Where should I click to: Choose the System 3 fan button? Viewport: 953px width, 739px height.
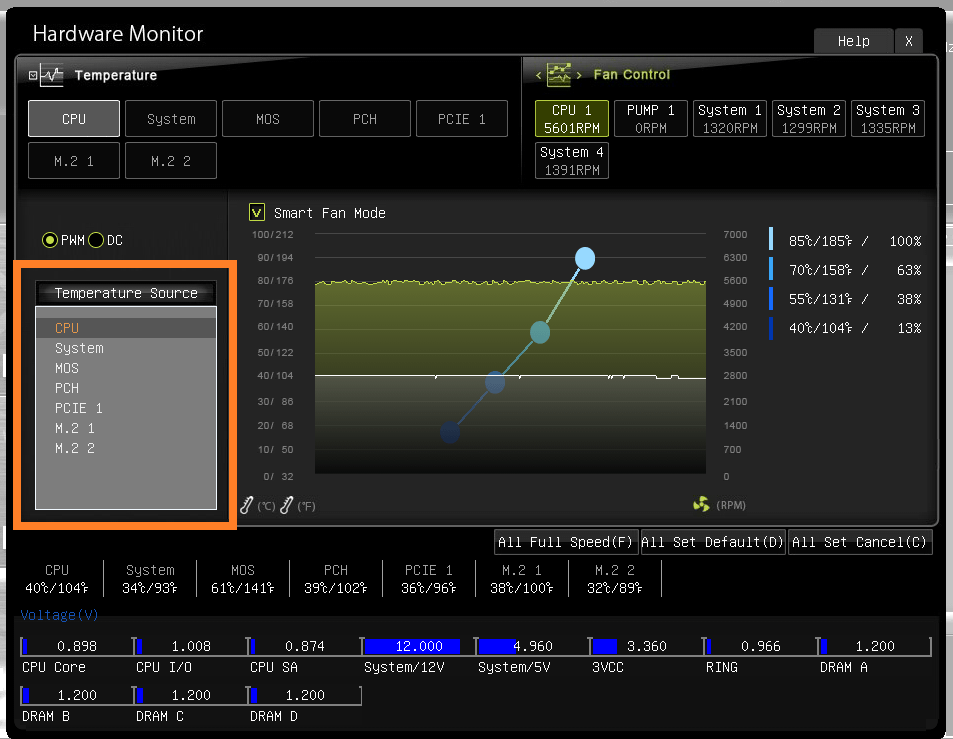887,119
